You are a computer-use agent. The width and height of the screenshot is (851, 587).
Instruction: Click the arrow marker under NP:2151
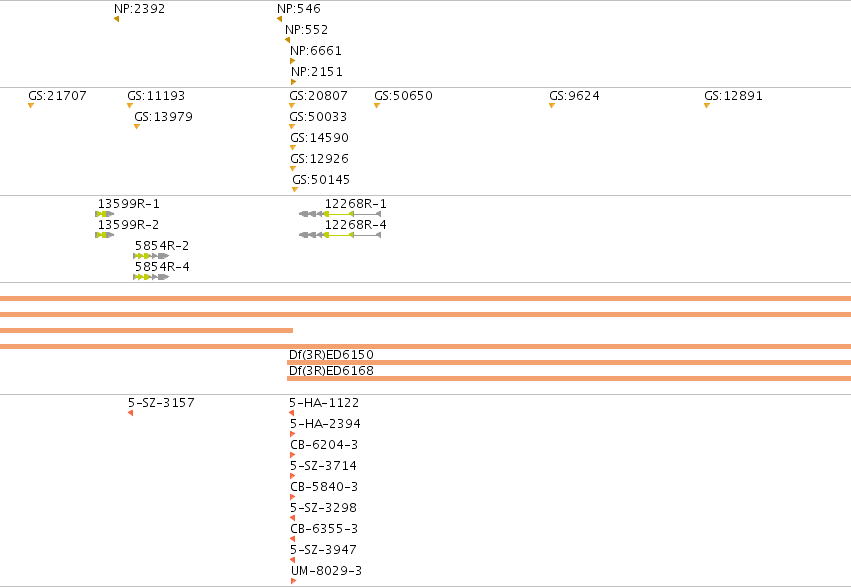click(x=294, y=82)
